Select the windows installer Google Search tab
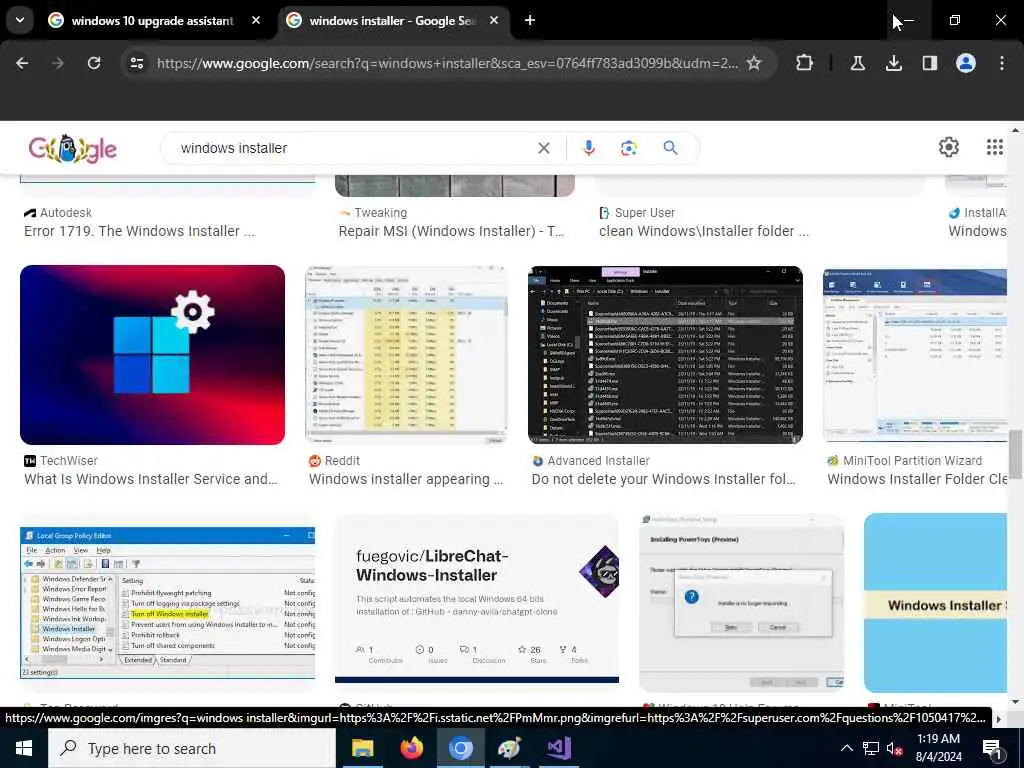This screenshot has width=1024, height=768. [x=392, y=21]
